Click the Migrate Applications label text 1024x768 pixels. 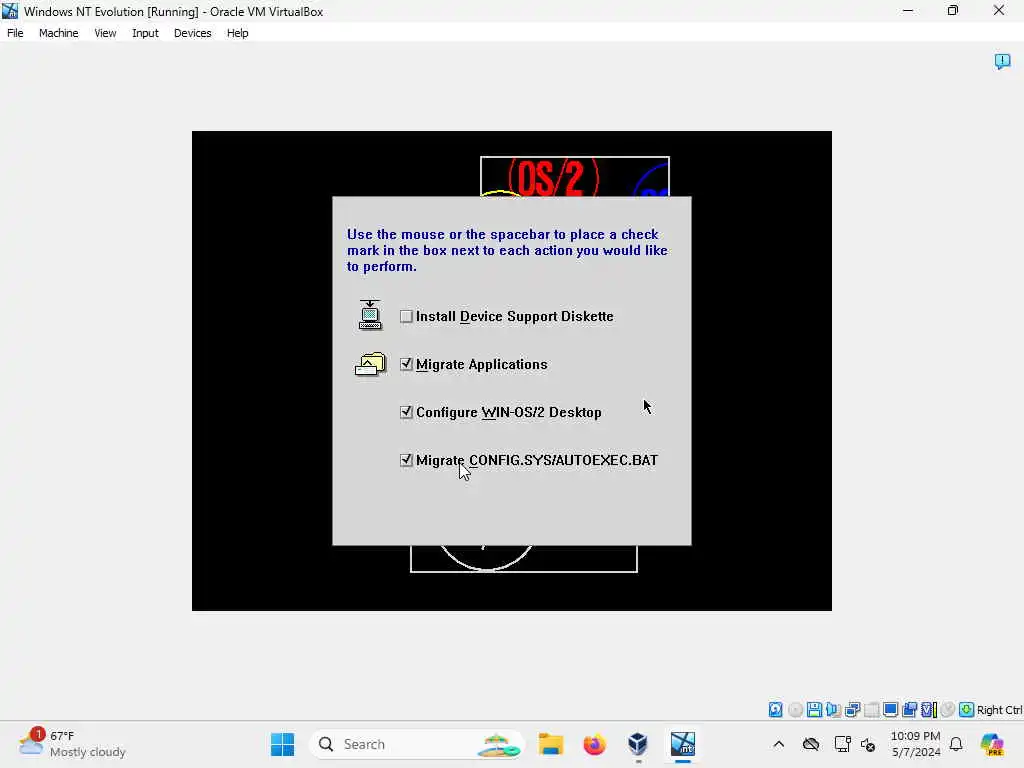coord(481,364)
